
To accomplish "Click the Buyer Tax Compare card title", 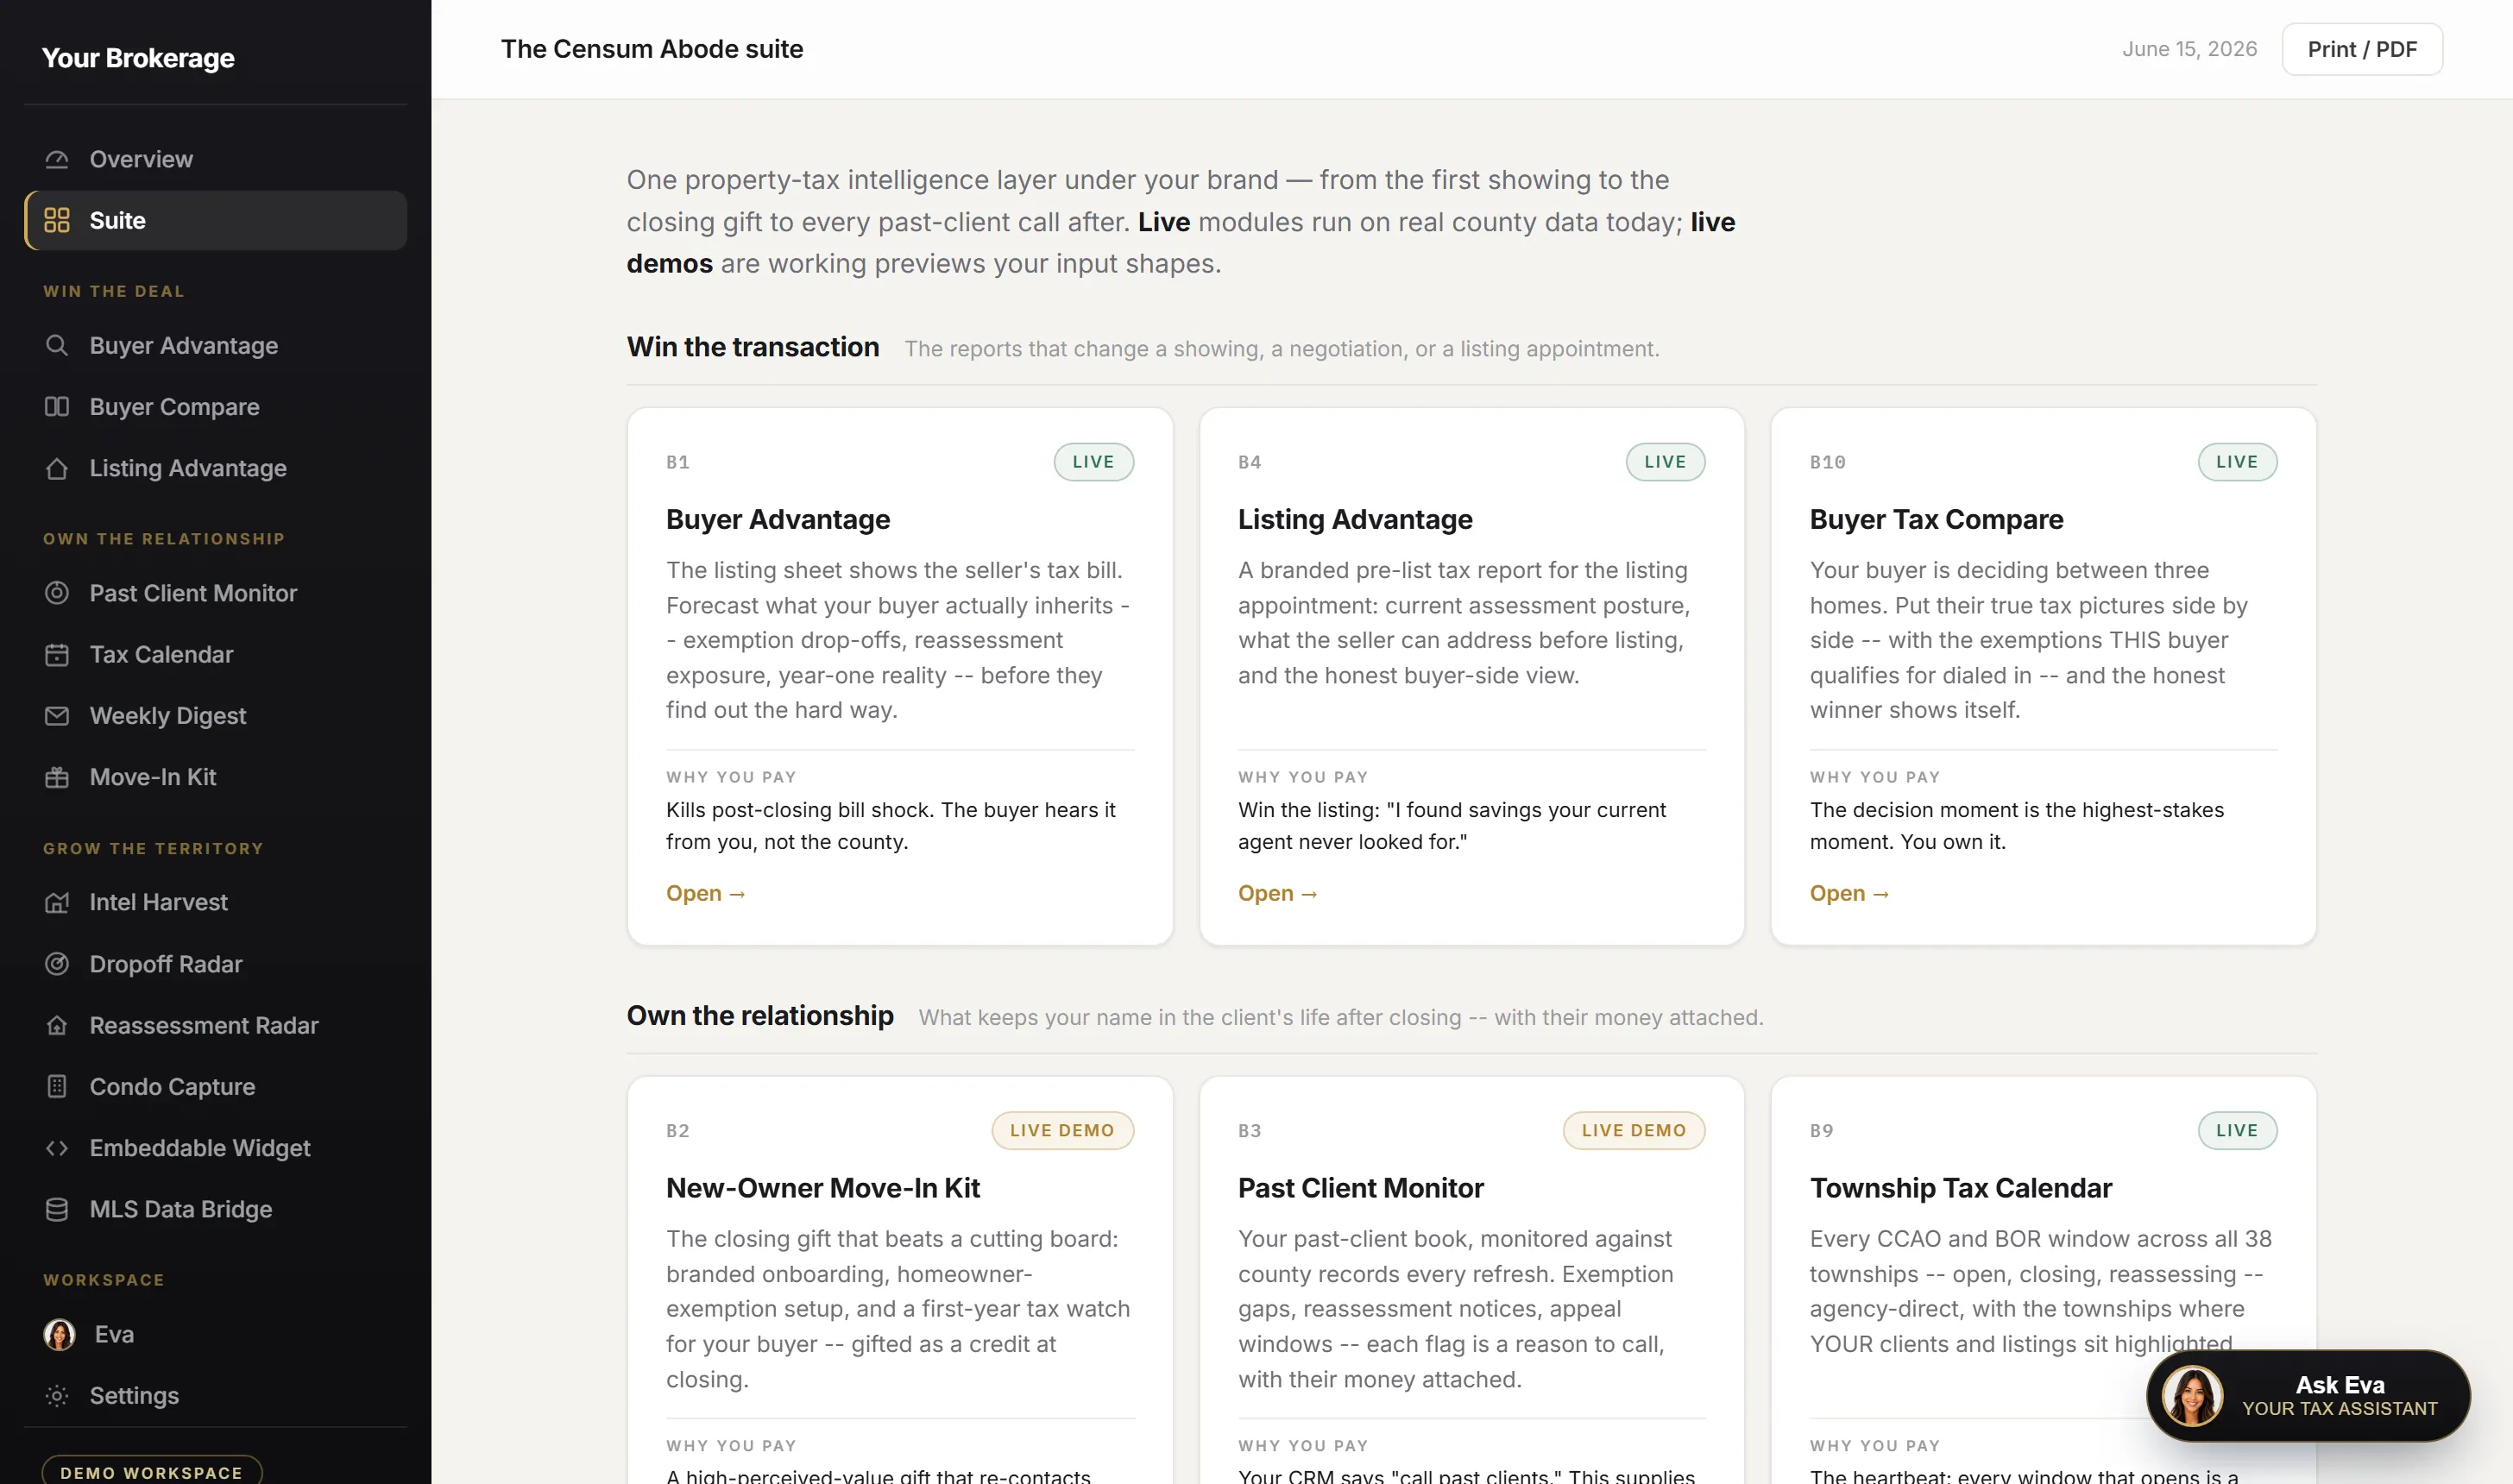I will [x=1936, y=519].
